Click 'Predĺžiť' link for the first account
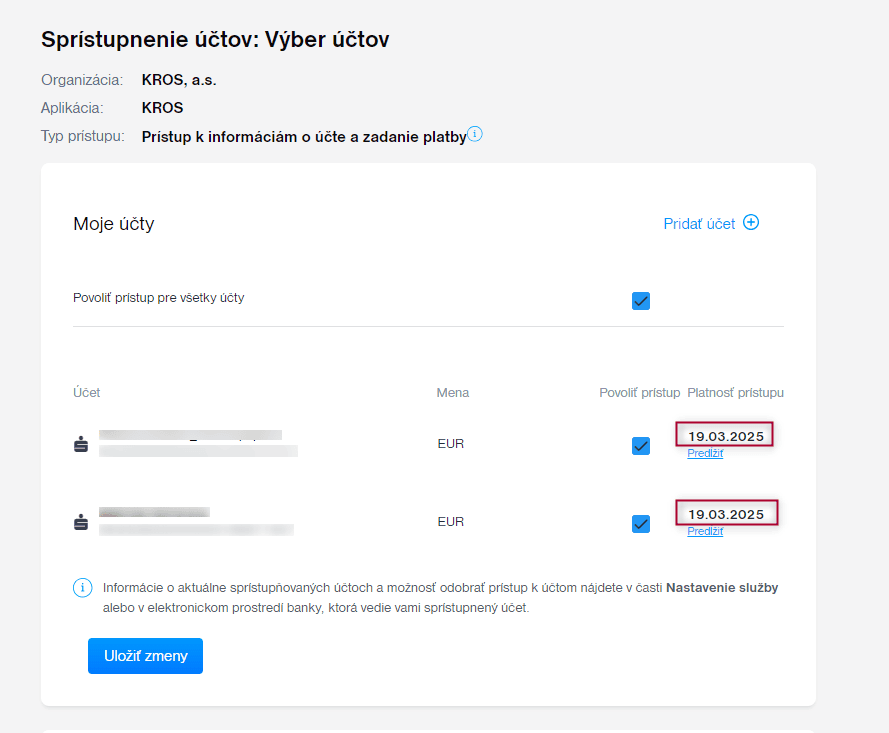Image resolution: width=889 pixels, height=733 pixels. point(705,454)
